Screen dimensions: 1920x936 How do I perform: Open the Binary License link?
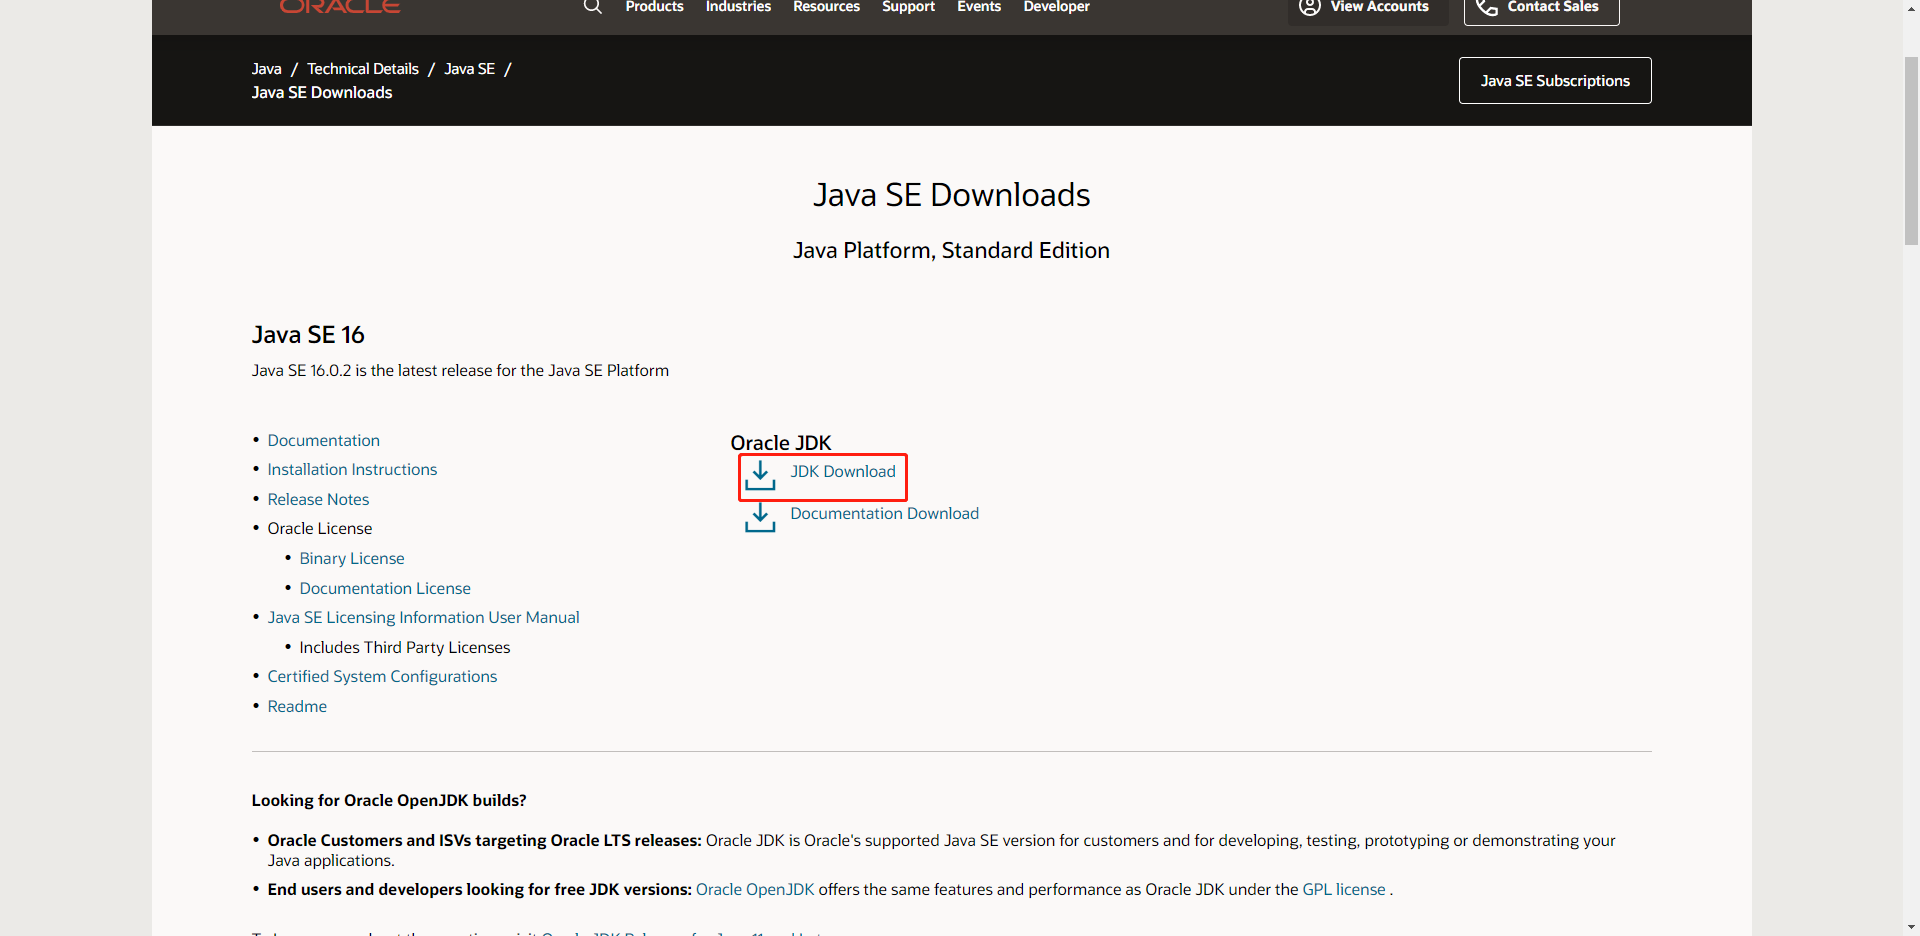coord(352,558)
